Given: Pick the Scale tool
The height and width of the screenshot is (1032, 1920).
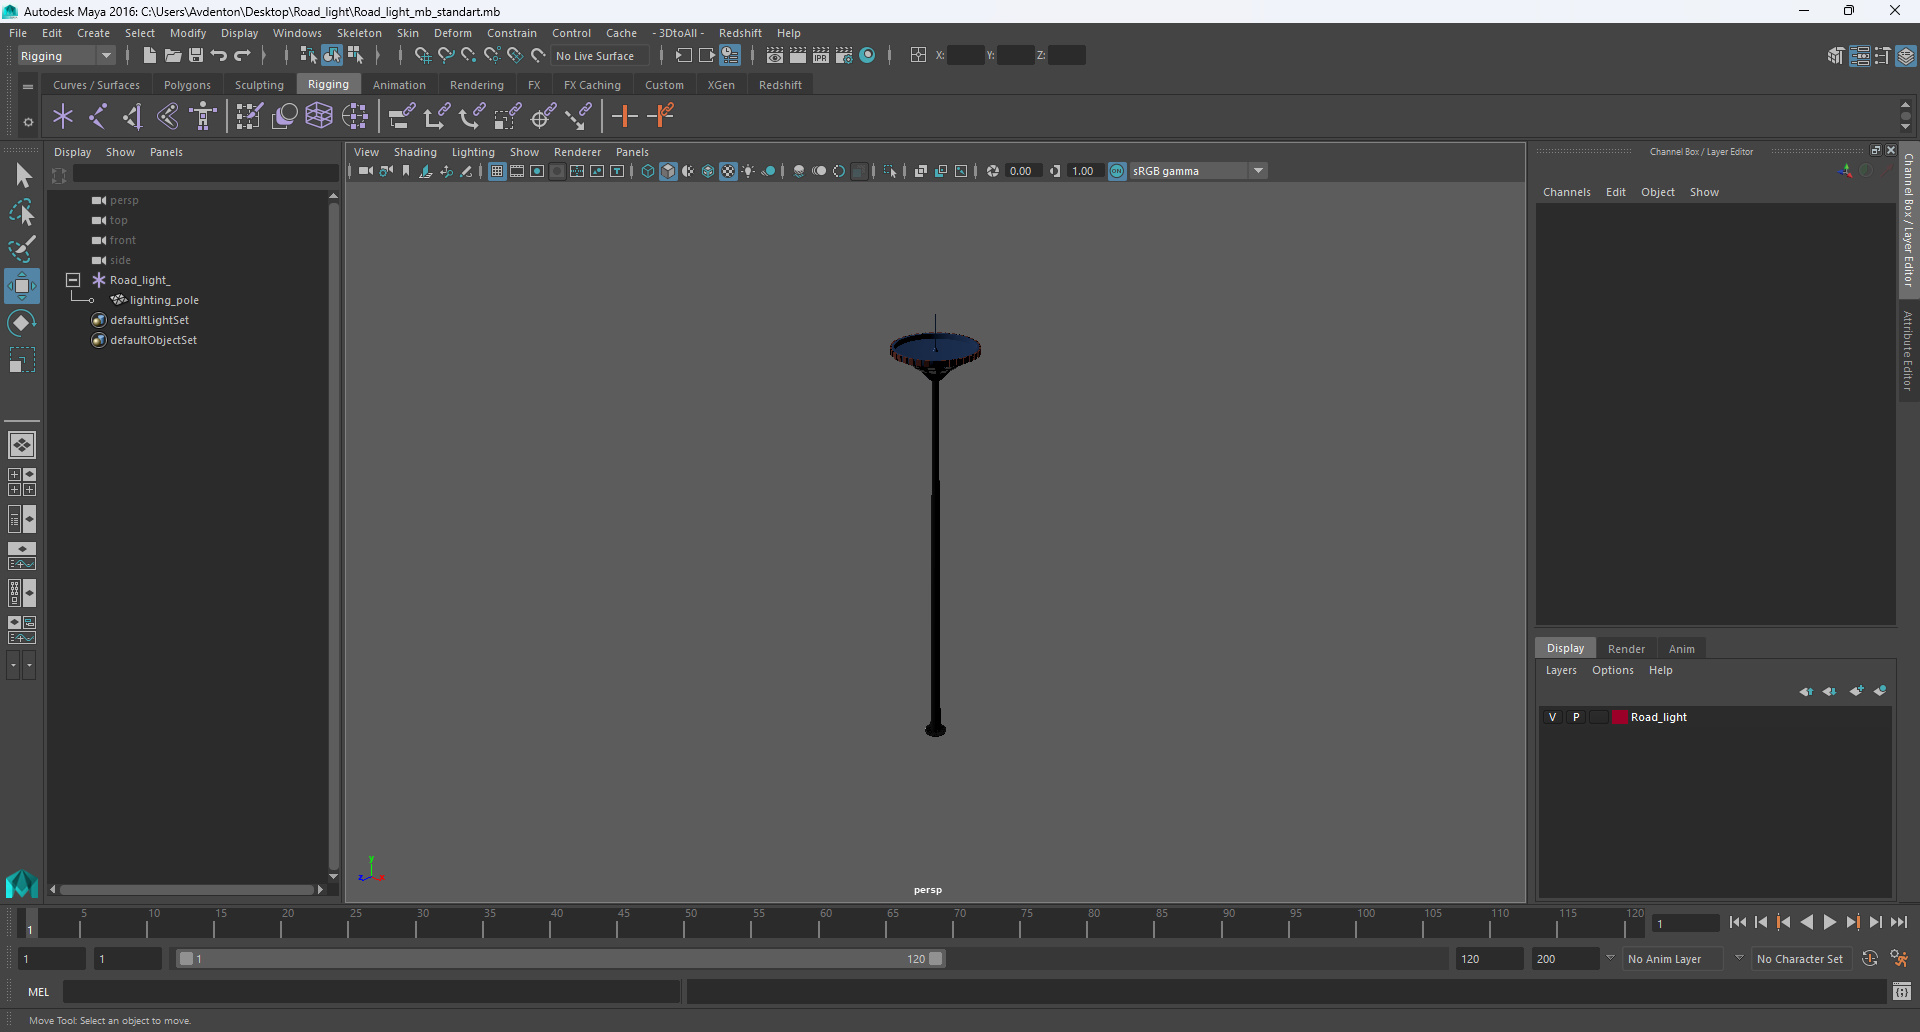Looking at the screenshot, I should (x=22, y=360).
